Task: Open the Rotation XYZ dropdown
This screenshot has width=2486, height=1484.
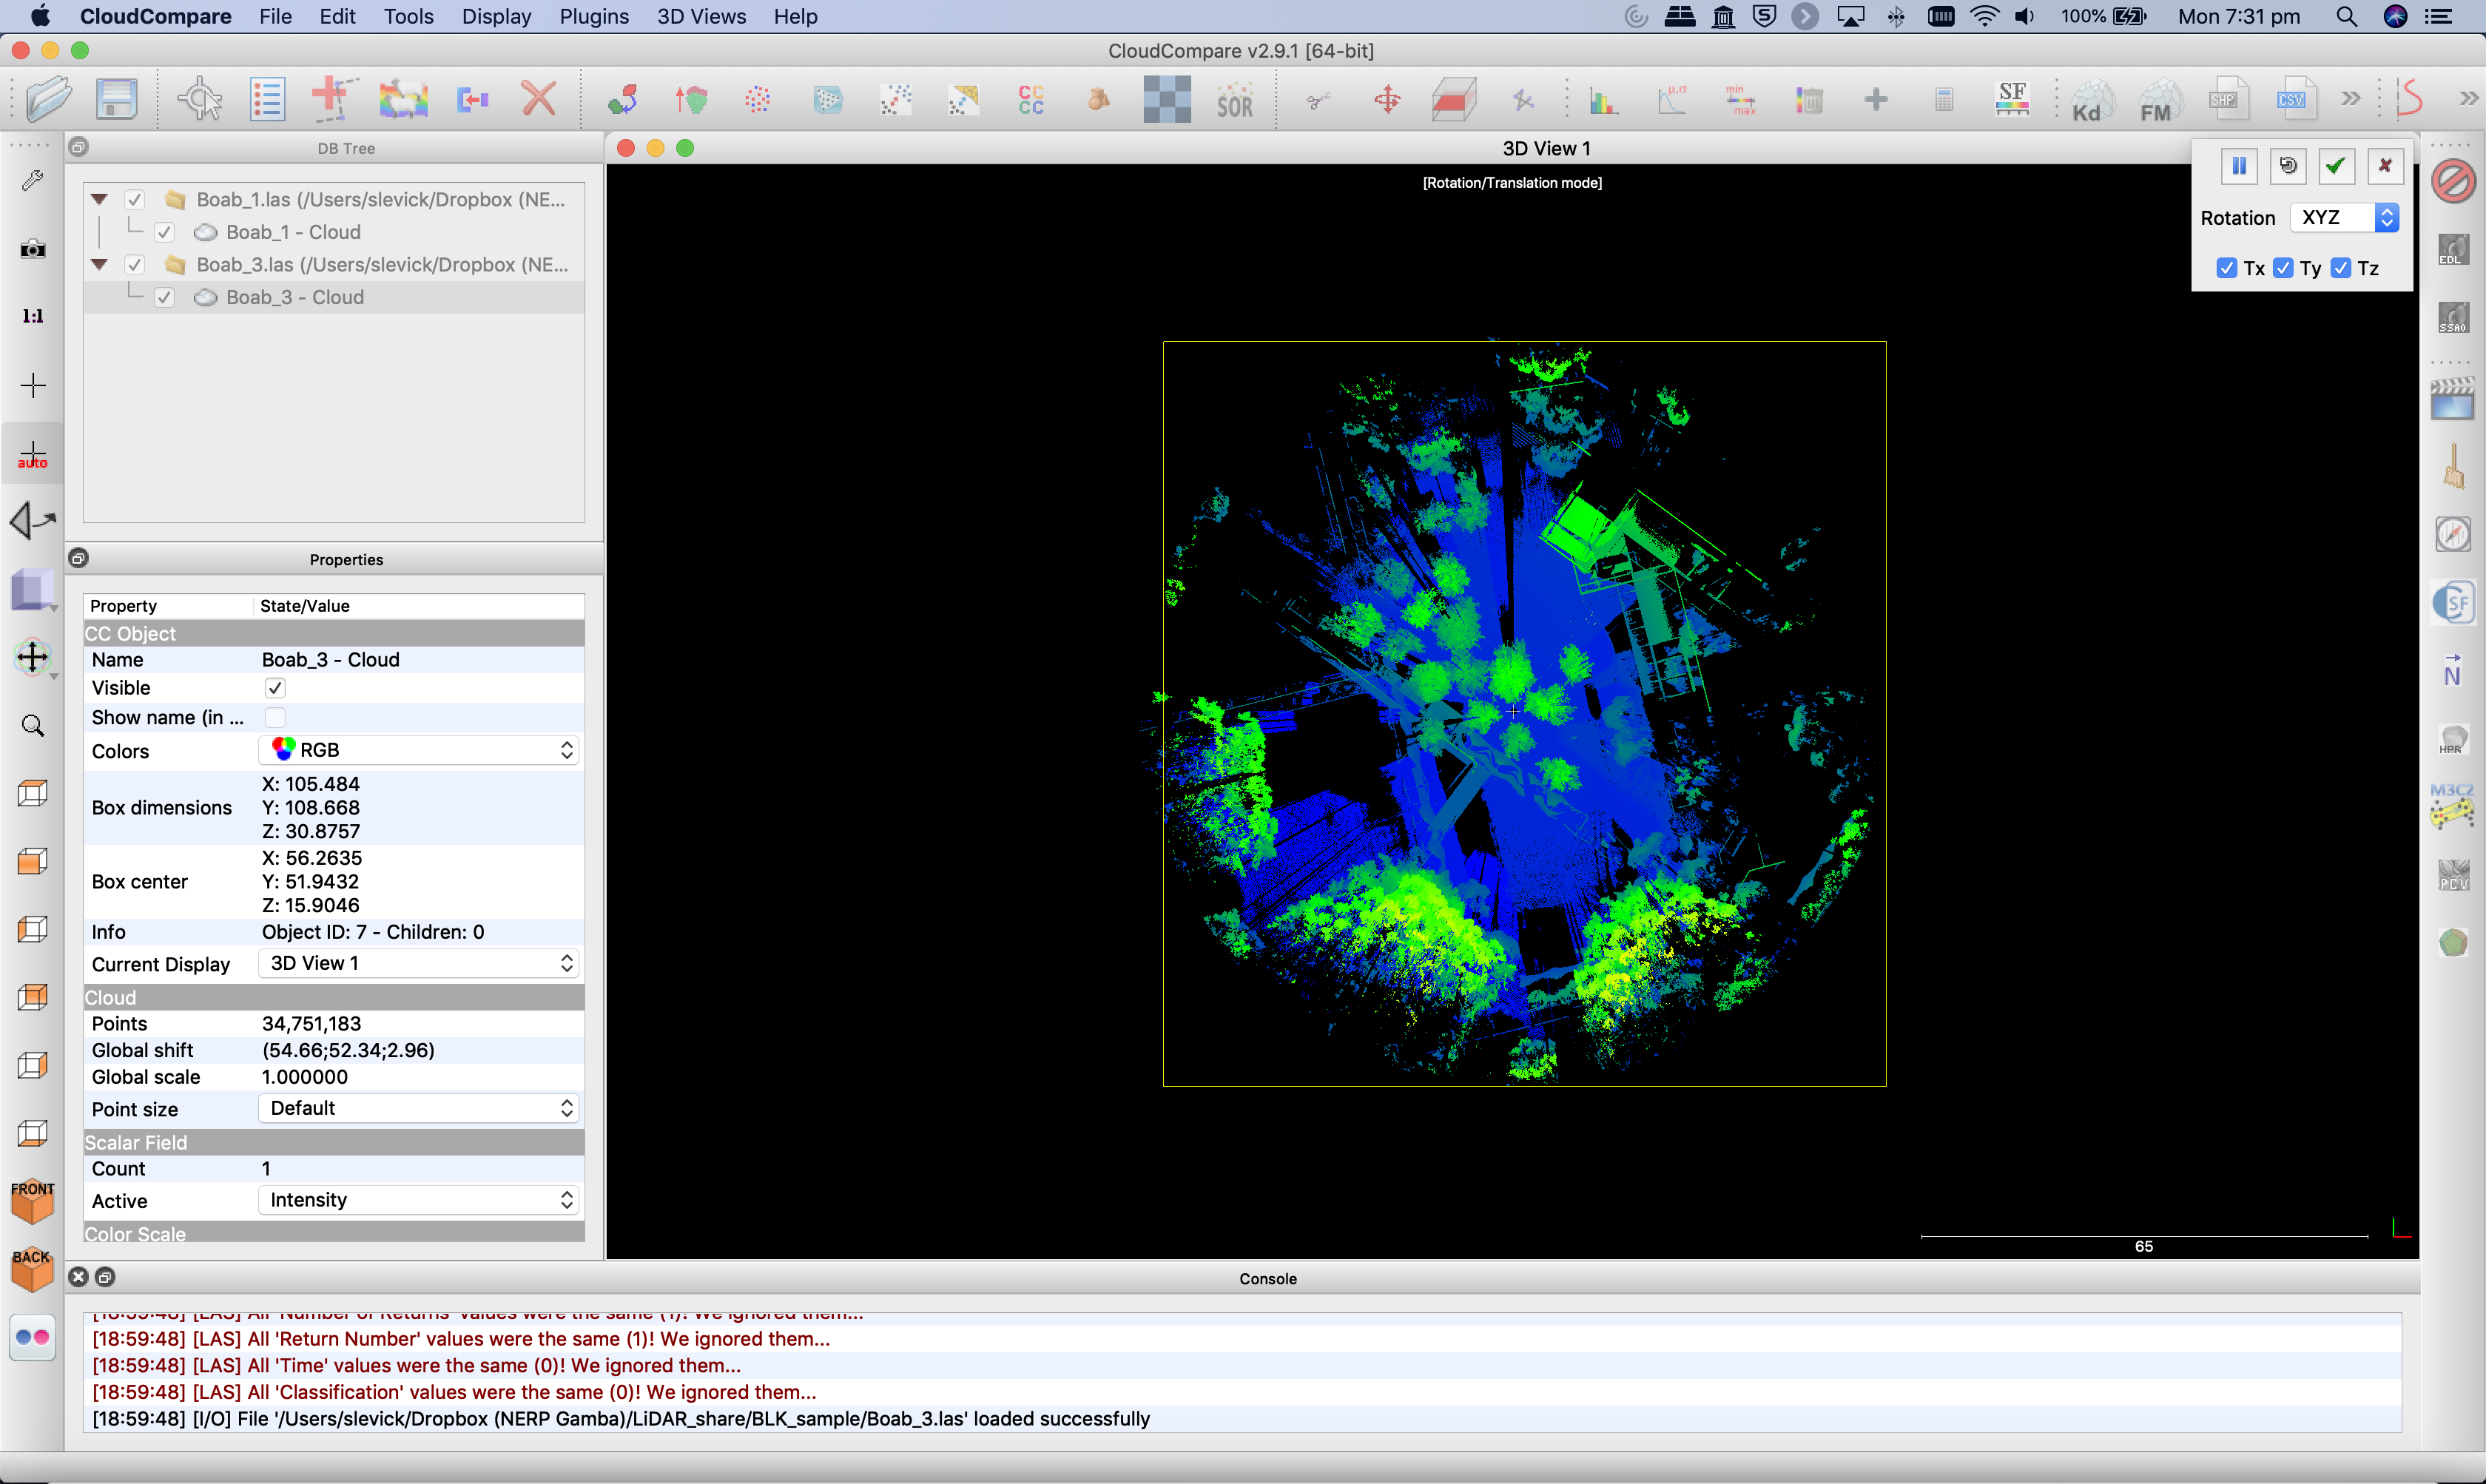Action: (2345, 218)
